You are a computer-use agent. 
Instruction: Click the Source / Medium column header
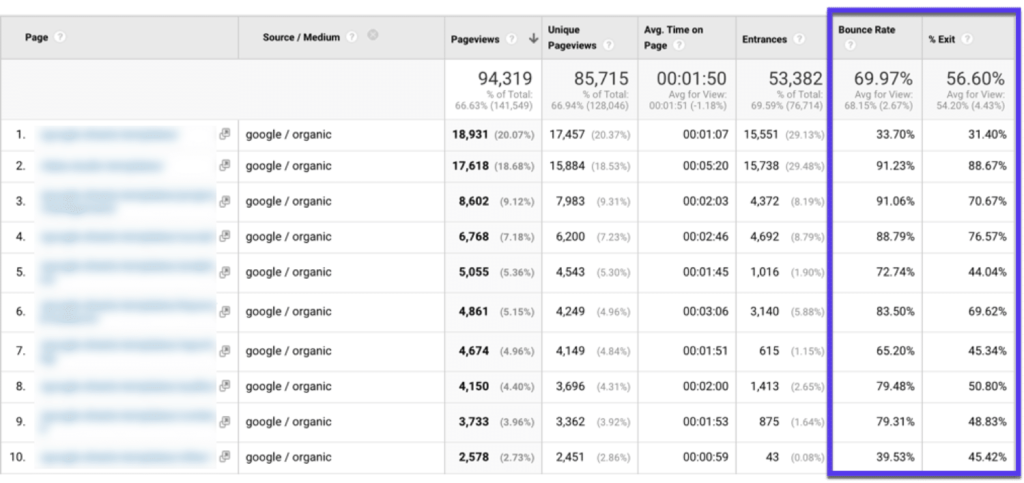[x=301, y=37]
